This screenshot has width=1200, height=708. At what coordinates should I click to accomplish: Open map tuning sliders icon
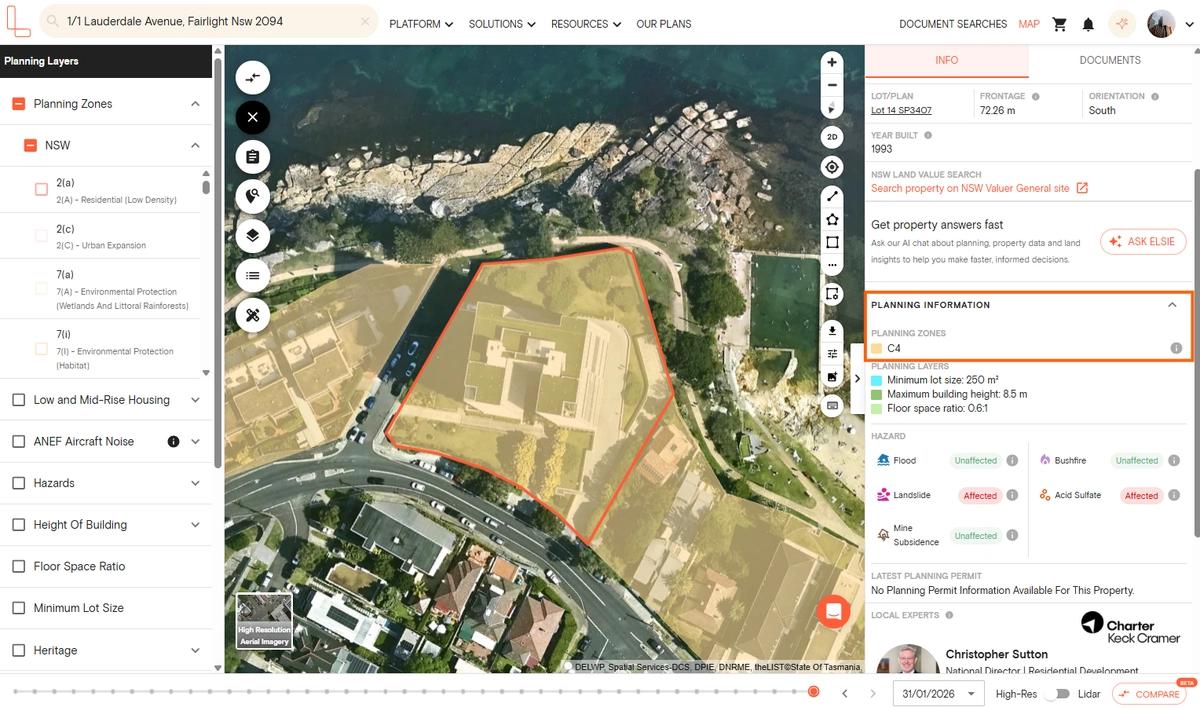click(x=831, y=353)
